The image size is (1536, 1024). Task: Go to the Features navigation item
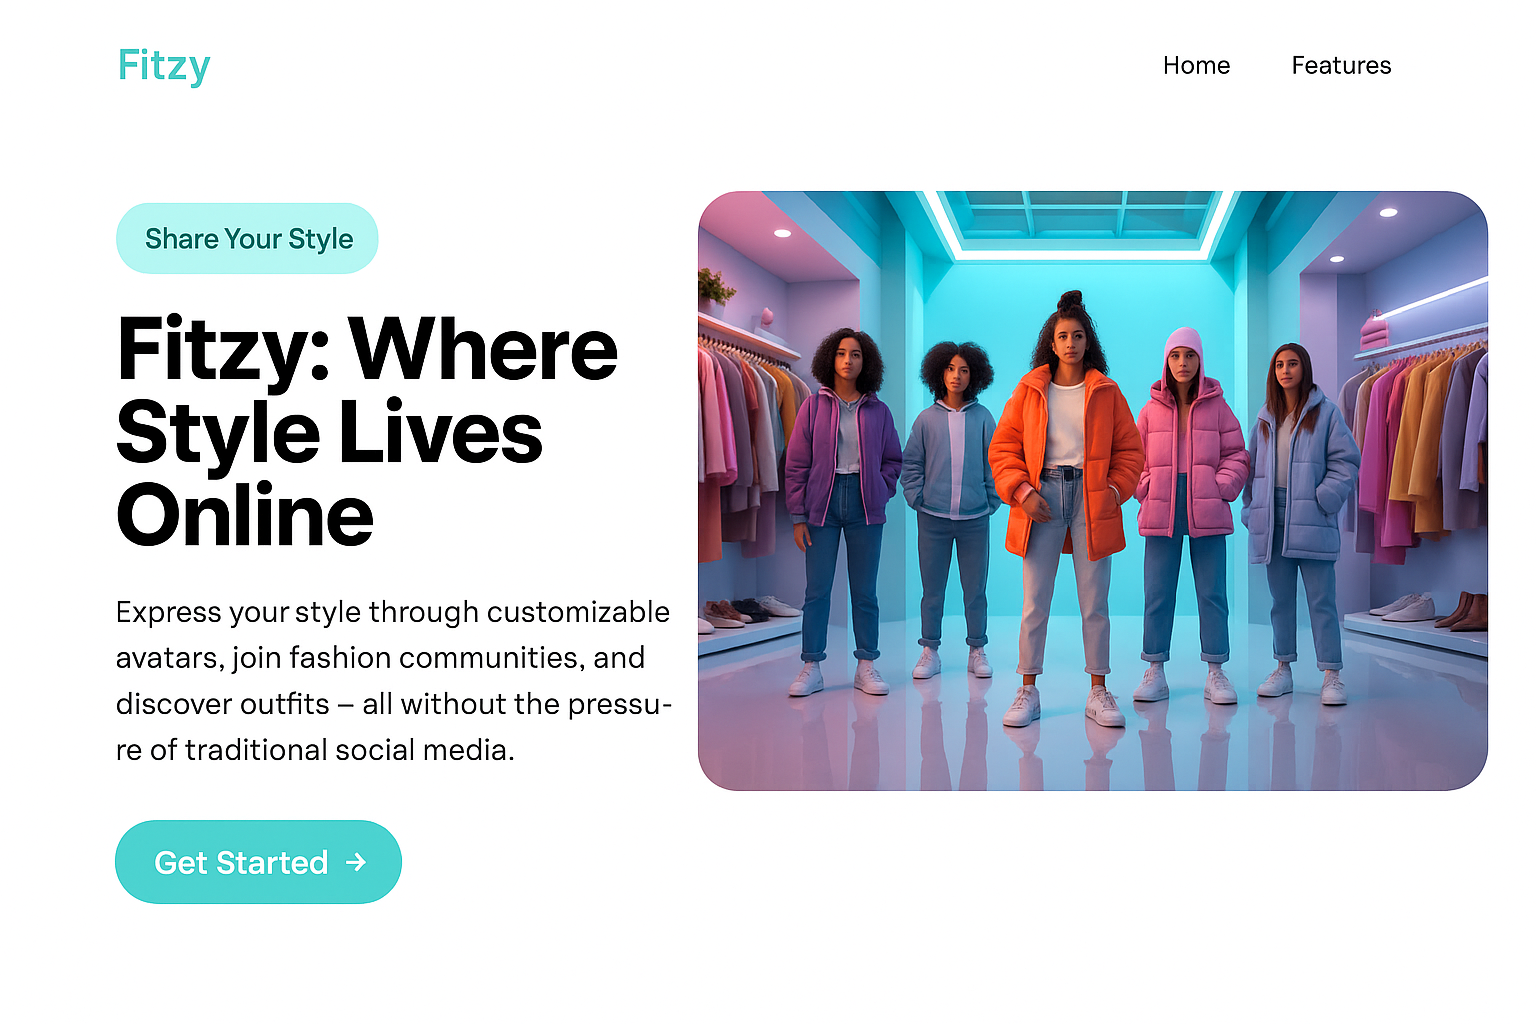(1341, 66)
